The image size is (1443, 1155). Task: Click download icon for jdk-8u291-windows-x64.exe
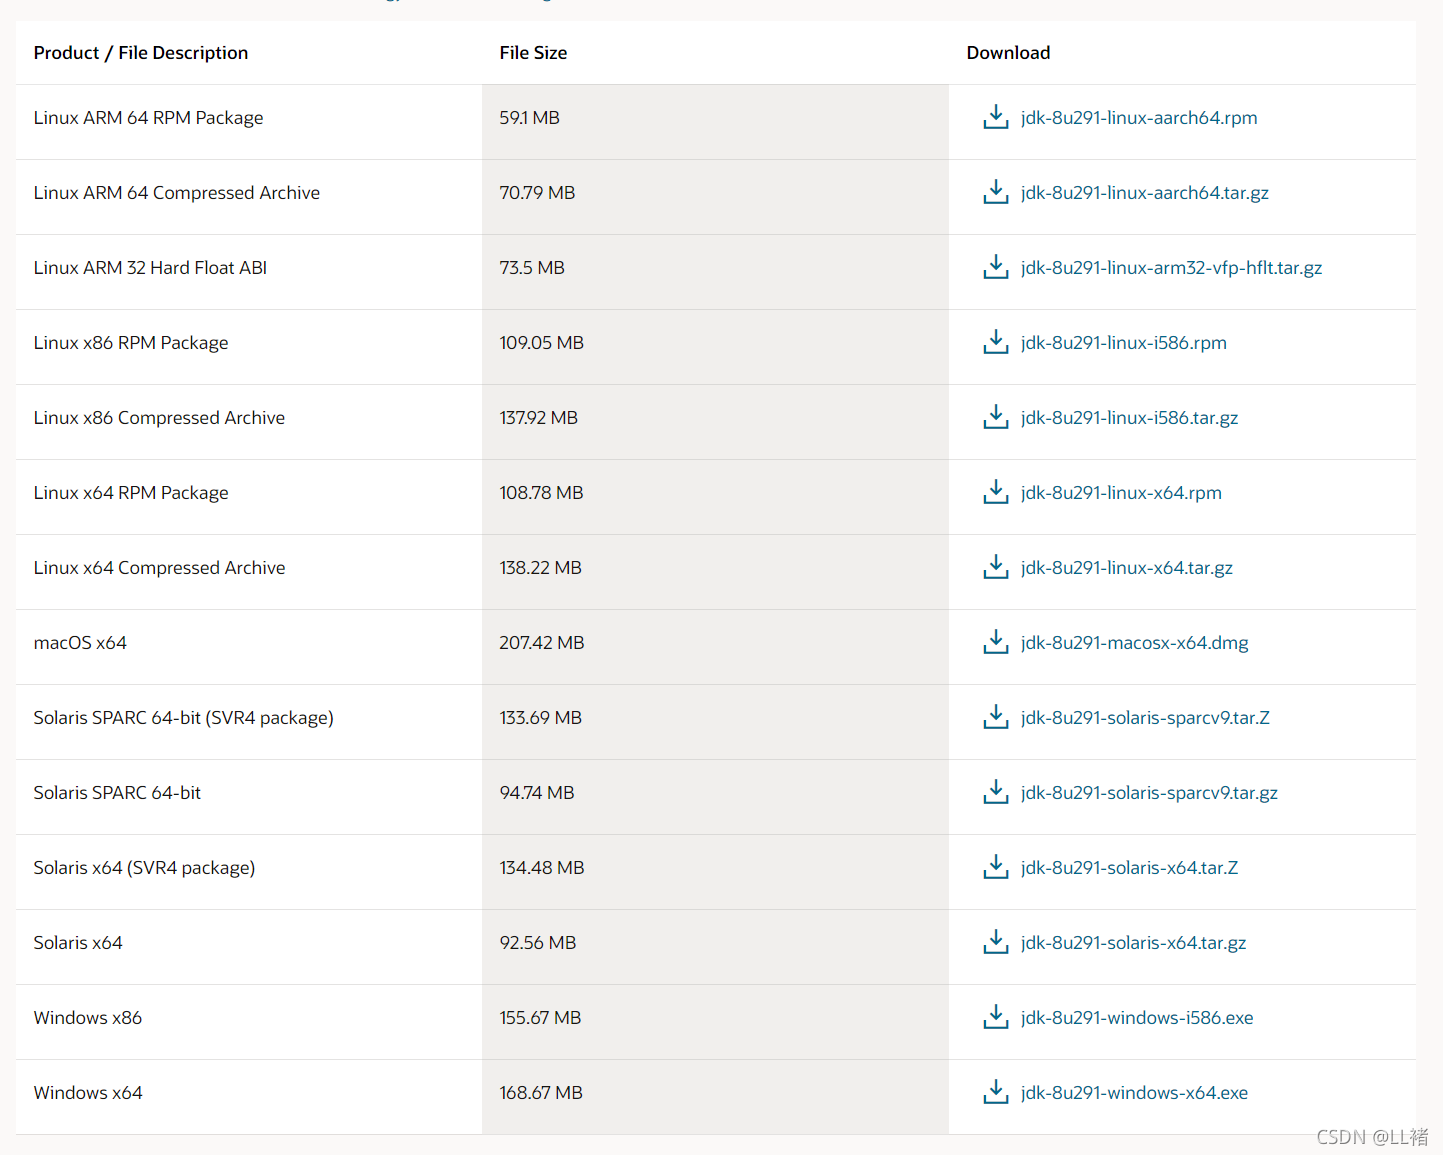point(995,1092)
